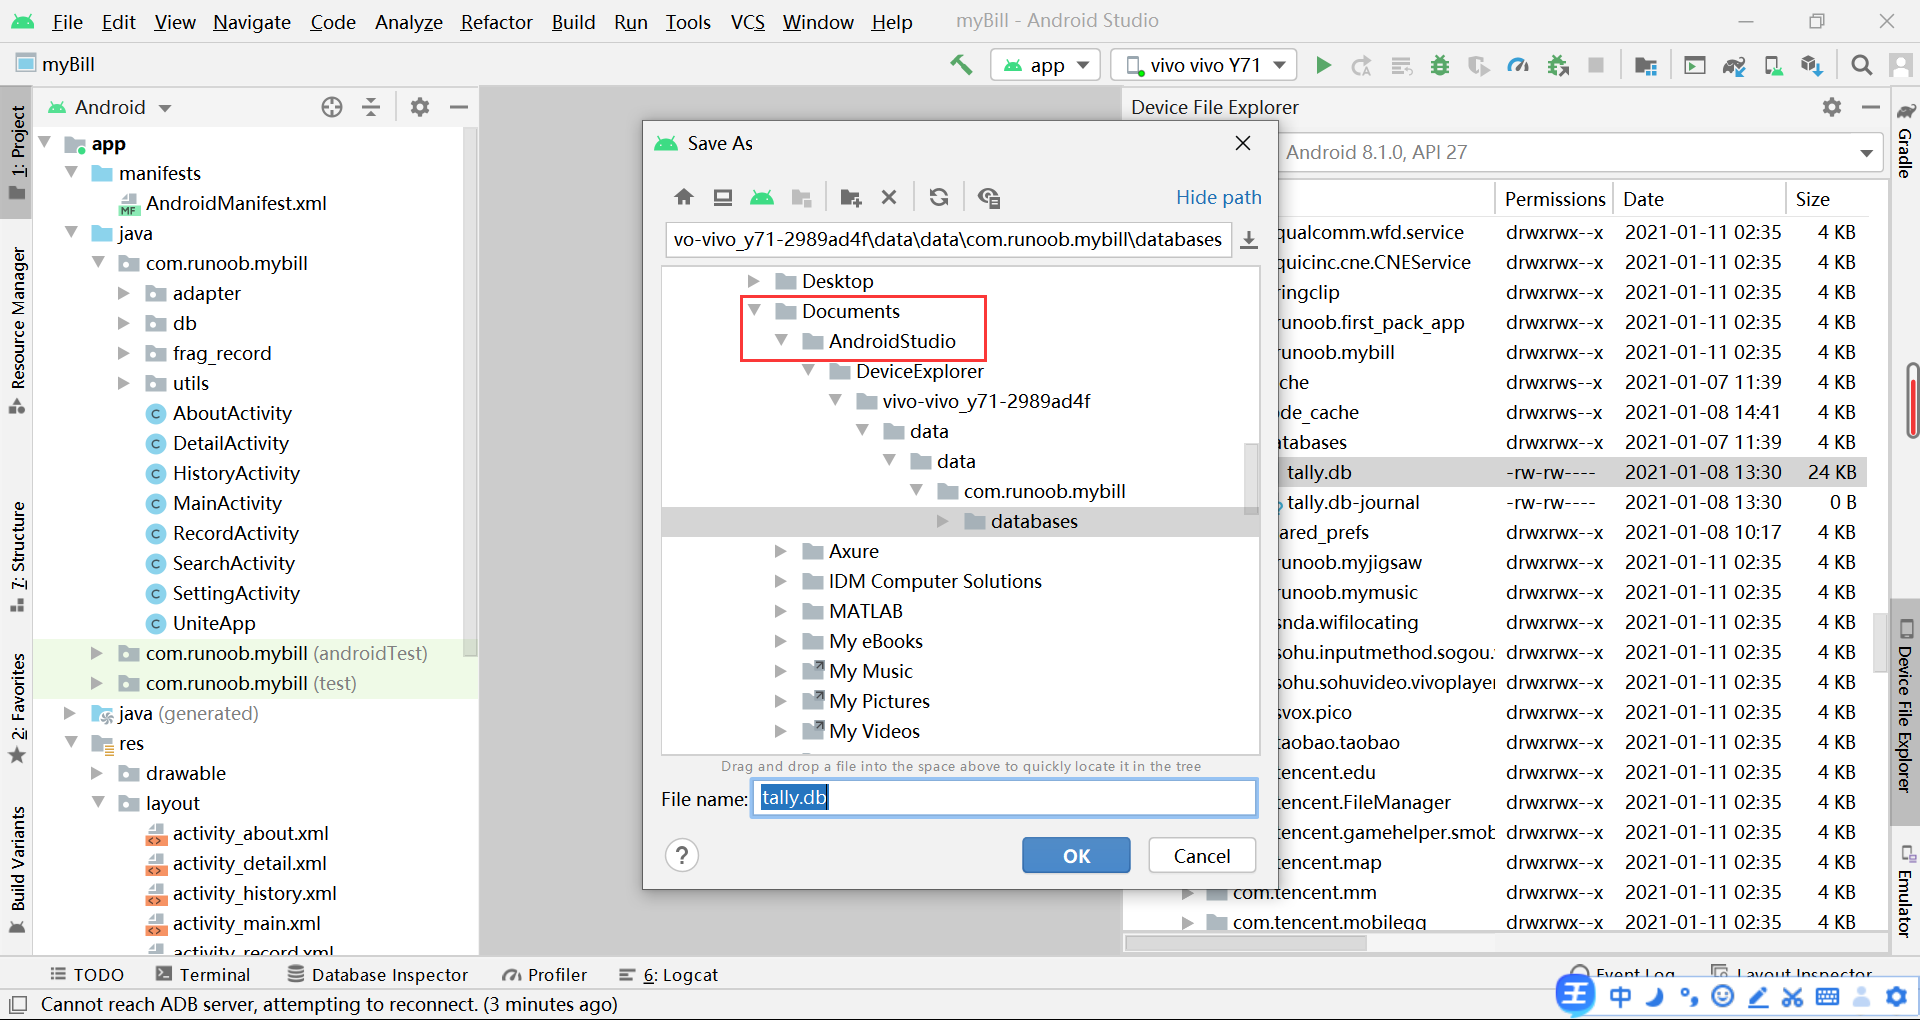Open the vivo vivo Y71 device dropdown
Image resolution: width=1920 pixels, height=1020 pixels.
pos(1204,65)
